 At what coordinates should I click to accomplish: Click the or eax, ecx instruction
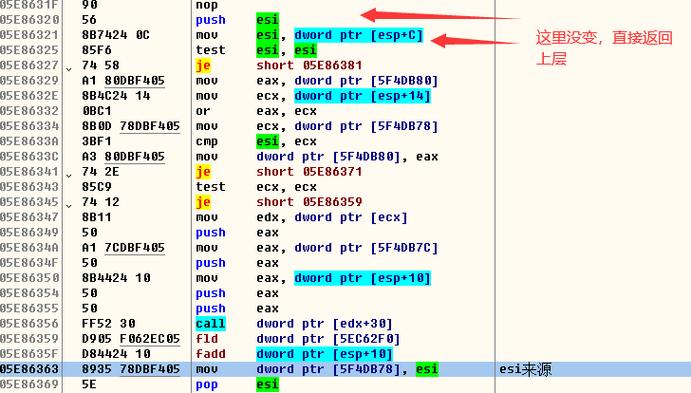pos(256,111)
